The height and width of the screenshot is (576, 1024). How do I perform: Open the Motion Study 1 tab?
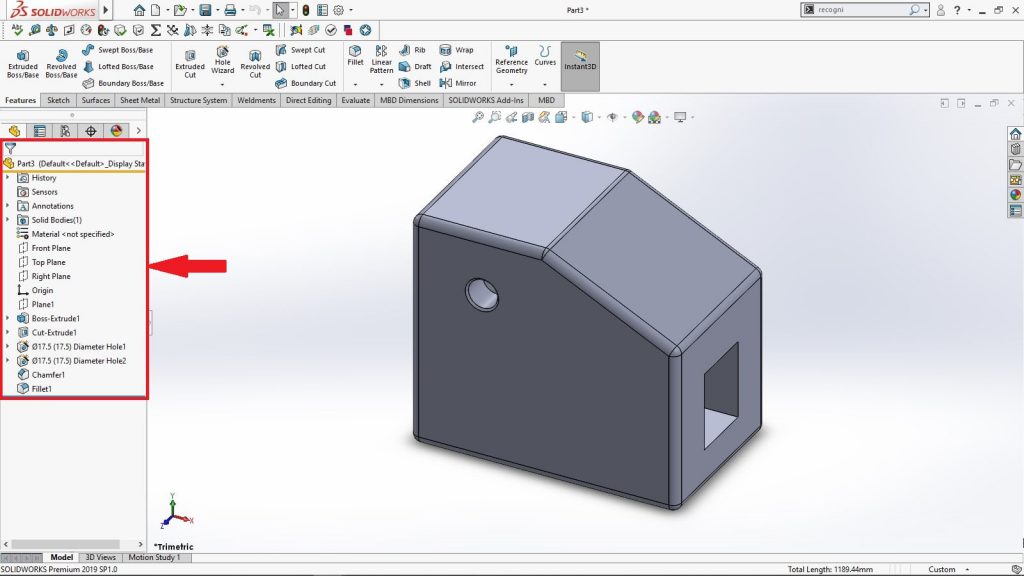154,558
